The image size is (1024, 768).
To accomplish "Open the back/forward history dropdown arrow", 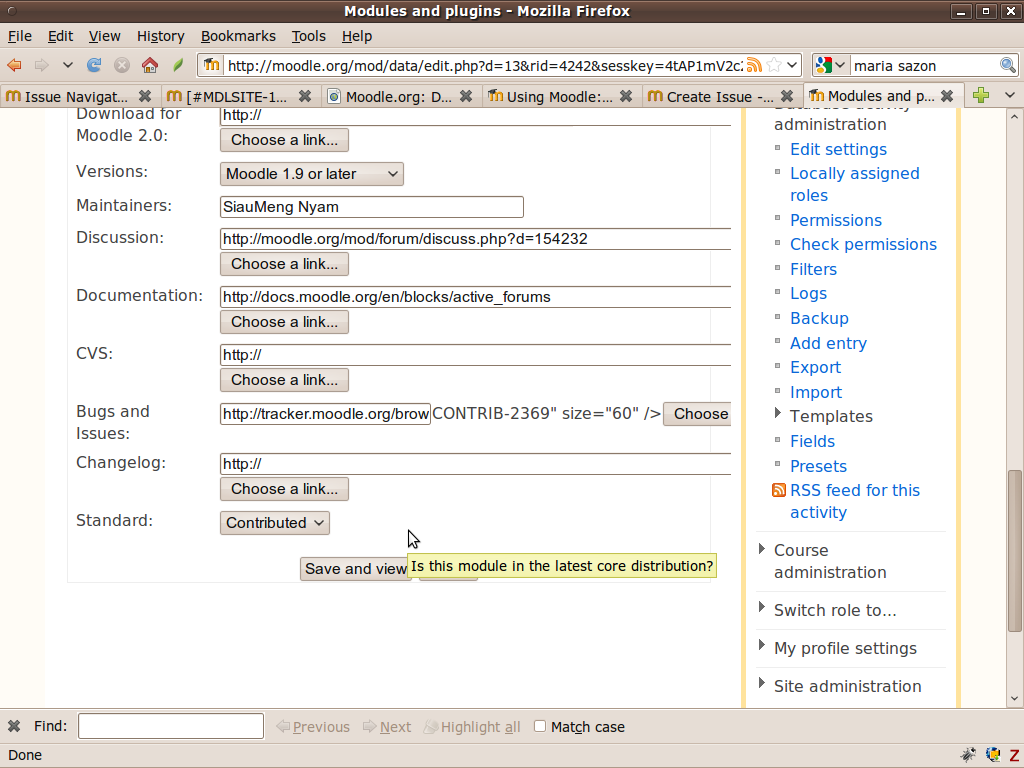I will (67, 65).
